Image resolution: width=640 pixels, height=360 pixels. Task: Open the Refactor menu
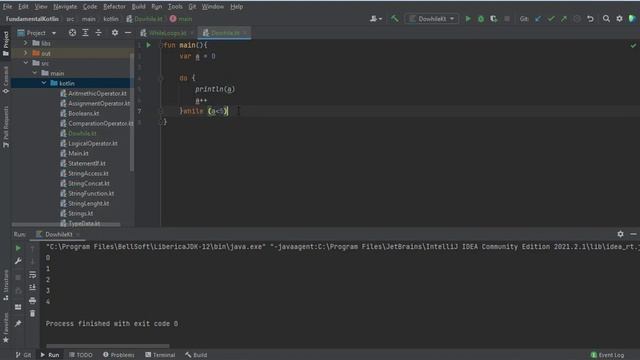click(x=114, y=7)
